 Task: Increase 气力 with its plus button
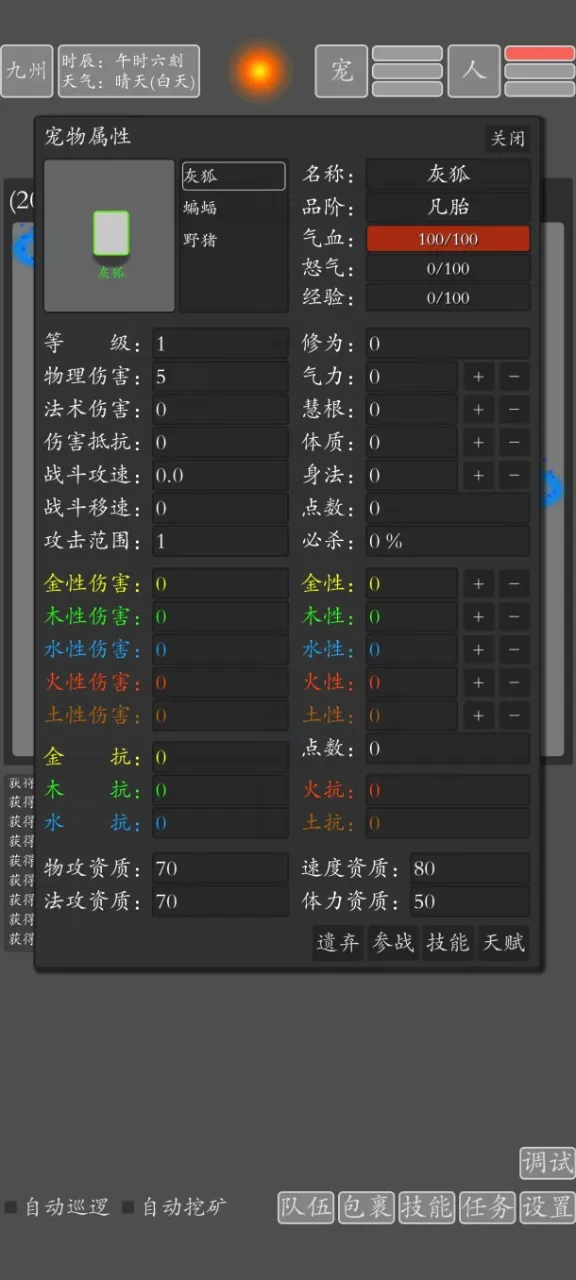(478, 377)
